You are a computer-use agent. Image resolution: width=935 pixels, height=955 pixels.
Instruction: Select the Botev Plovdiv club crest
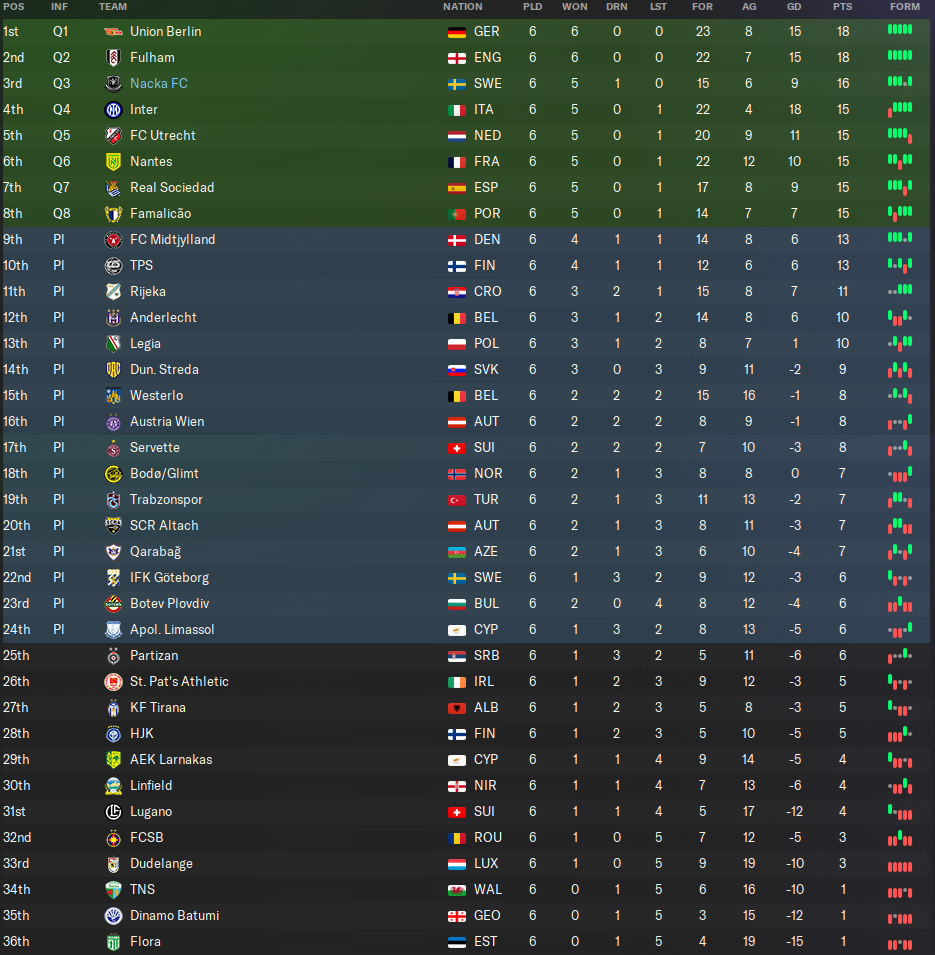click(113, 603)
